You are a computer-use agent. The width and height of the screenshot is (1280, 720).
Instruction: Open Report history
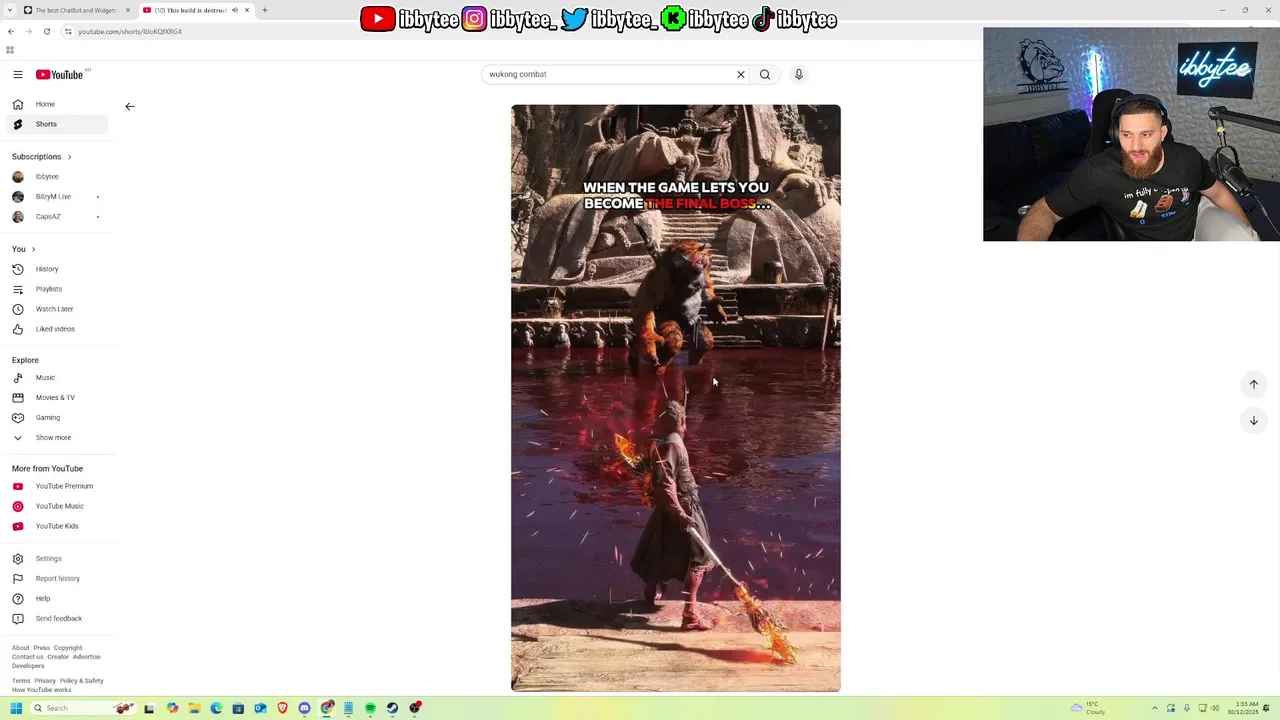(57, 579)
